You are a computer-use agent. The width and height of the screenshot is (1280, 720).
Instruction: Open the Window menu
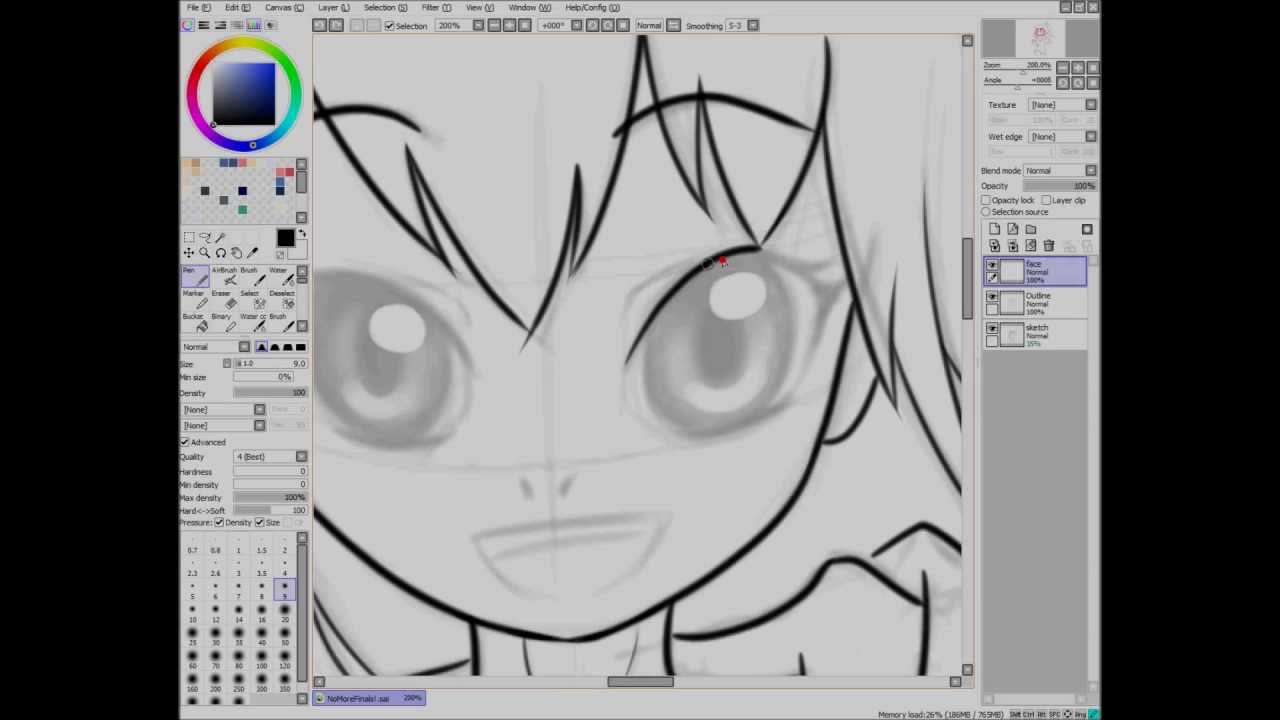click(521, 7)
